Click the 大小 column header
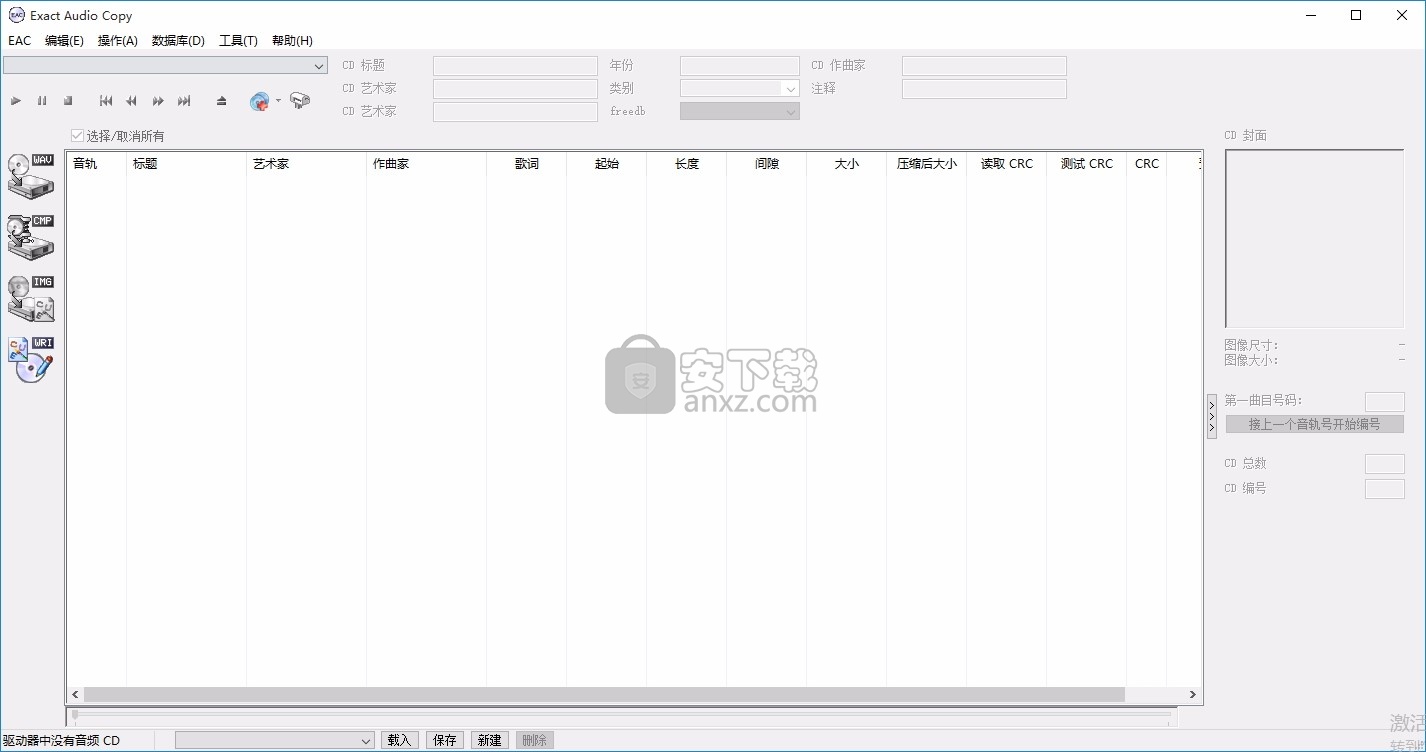The height and width of the screenshot is (752, 1426). pos(847,164)
